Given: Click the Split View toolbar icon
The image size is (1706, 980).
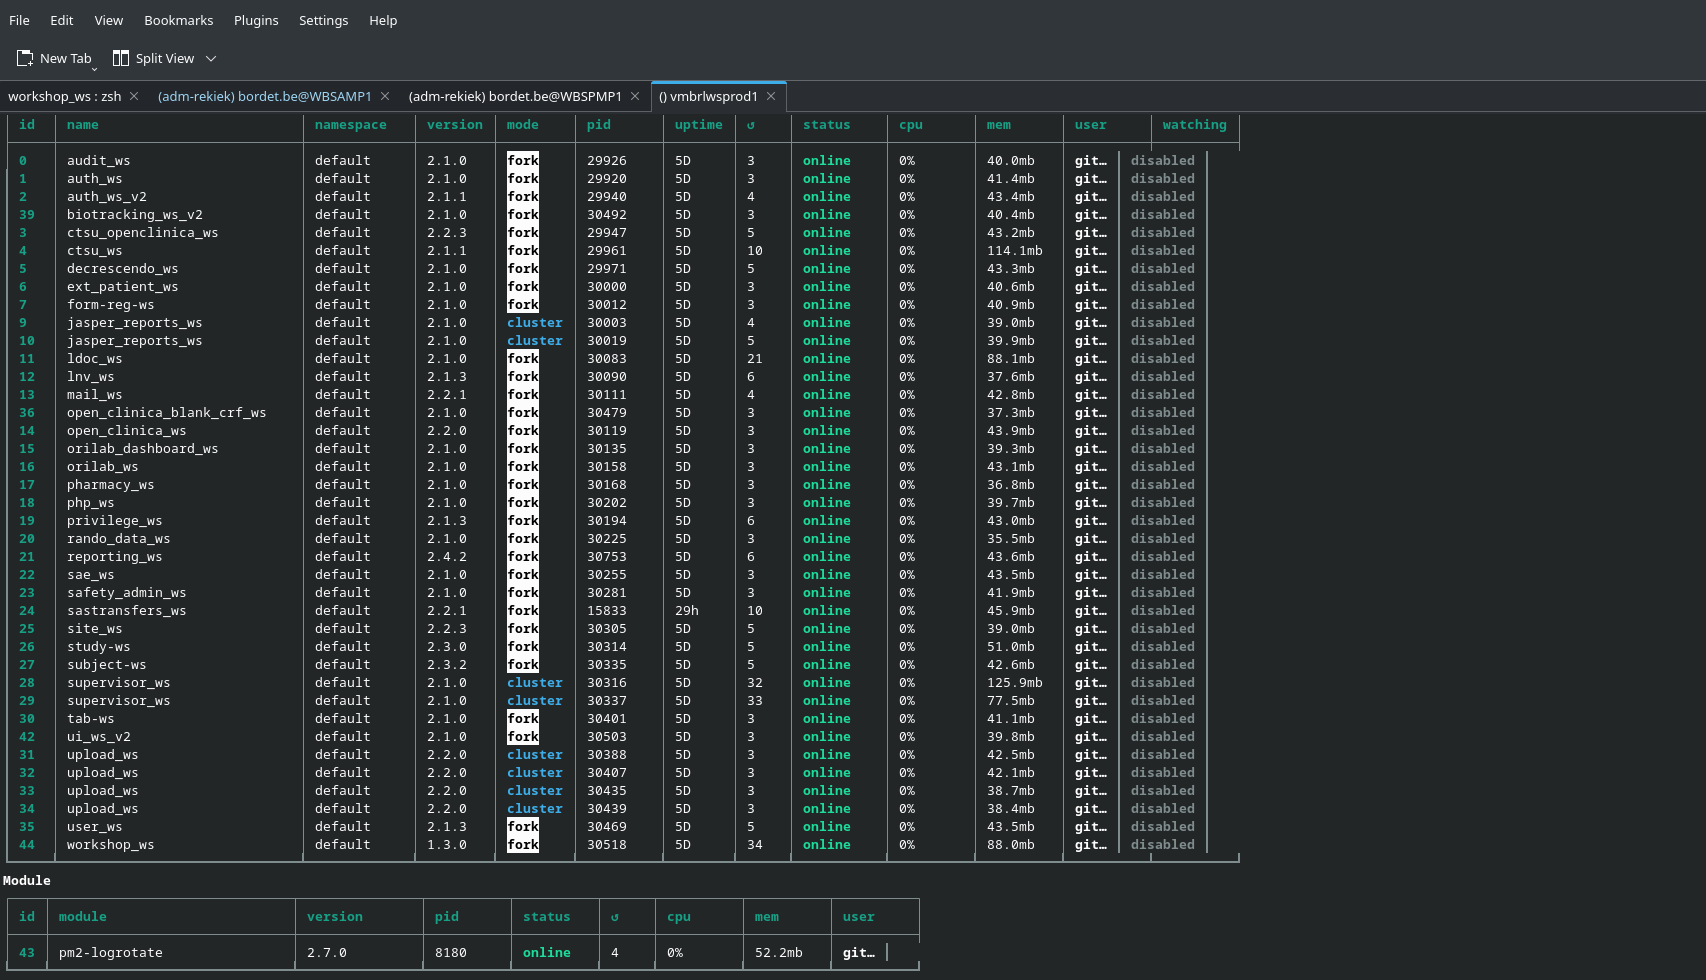Looking at the screenshot, I should click(x=121, y=59).
